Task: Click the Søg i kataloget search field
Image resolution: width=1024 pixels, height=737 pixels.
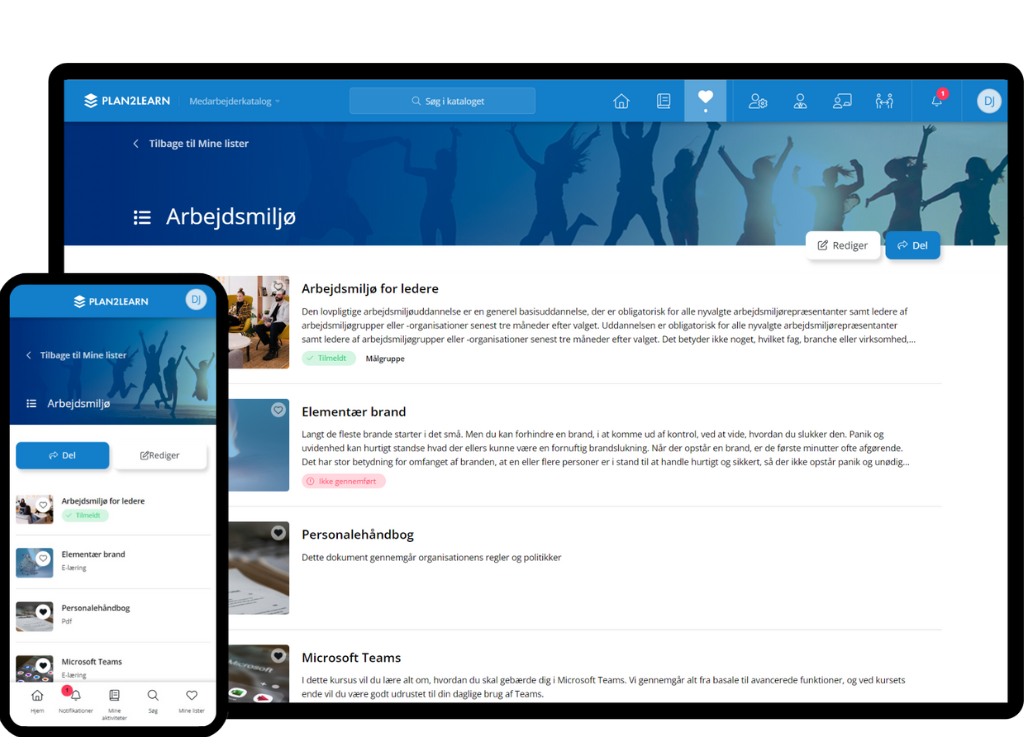Action: [442, 101]
